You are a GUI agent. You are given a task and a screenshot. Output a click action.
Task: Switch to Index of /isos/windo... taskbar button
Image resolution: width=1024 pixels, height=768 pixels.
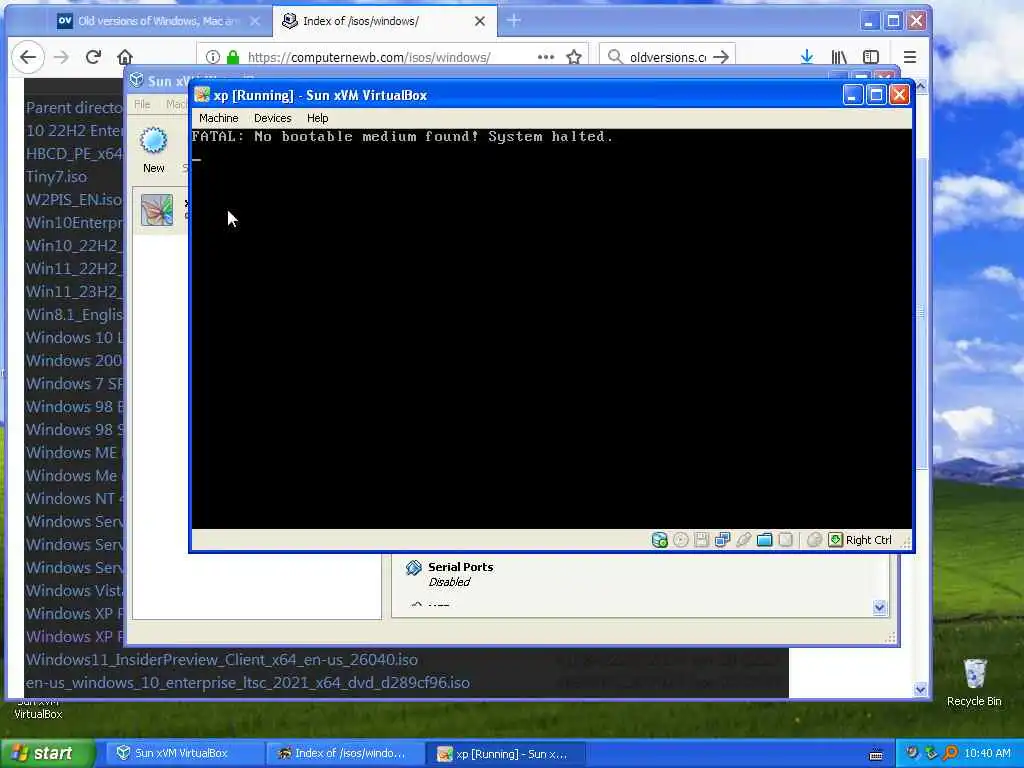(345, 753)
